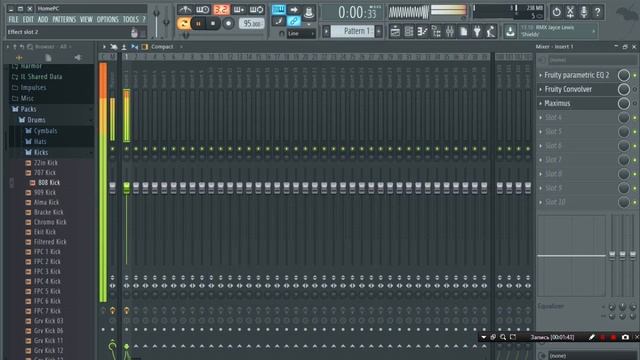The image size is (640, 360).
Task: Click the browser search magnifier icon
Action: tap(30, 47)
